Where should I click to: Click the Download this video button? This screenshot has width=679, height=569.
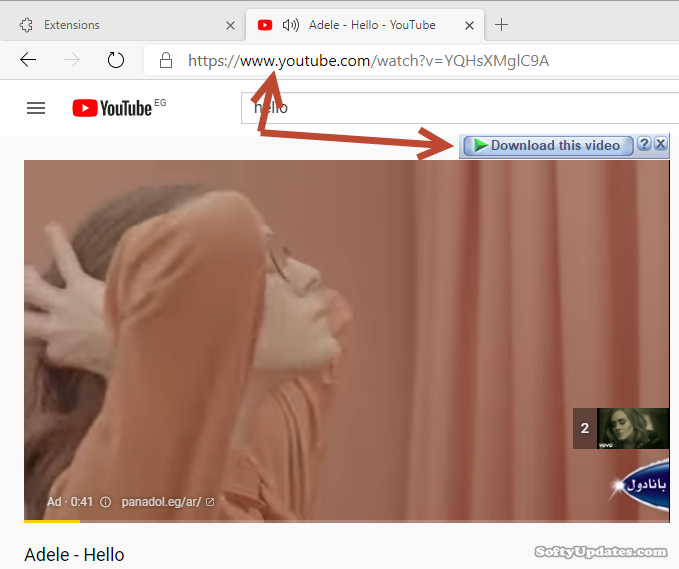pos(548,145)
